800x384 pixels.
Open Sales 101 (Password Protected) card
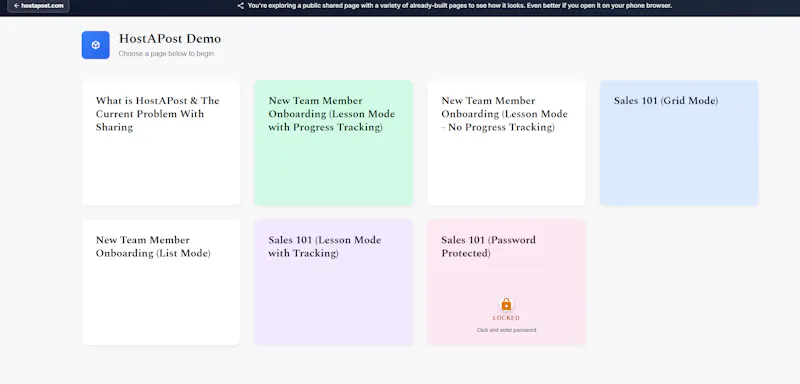coord(507,282)
